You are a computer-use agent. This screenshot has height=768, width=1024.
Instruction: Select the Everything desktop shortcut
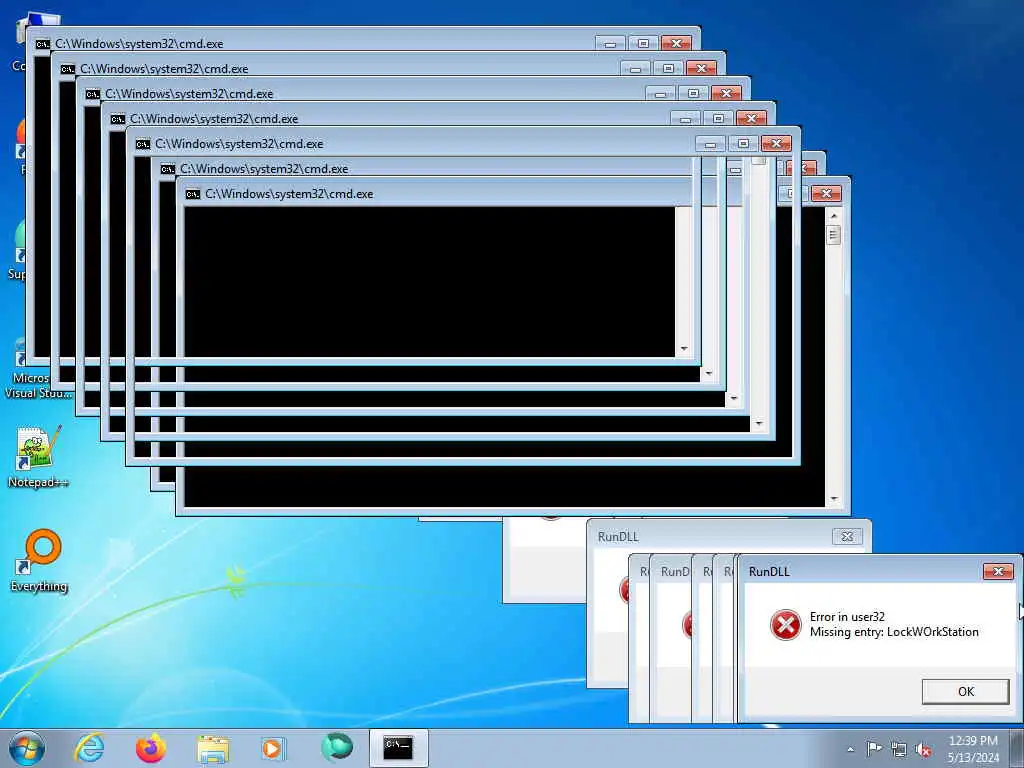[39, 562]
